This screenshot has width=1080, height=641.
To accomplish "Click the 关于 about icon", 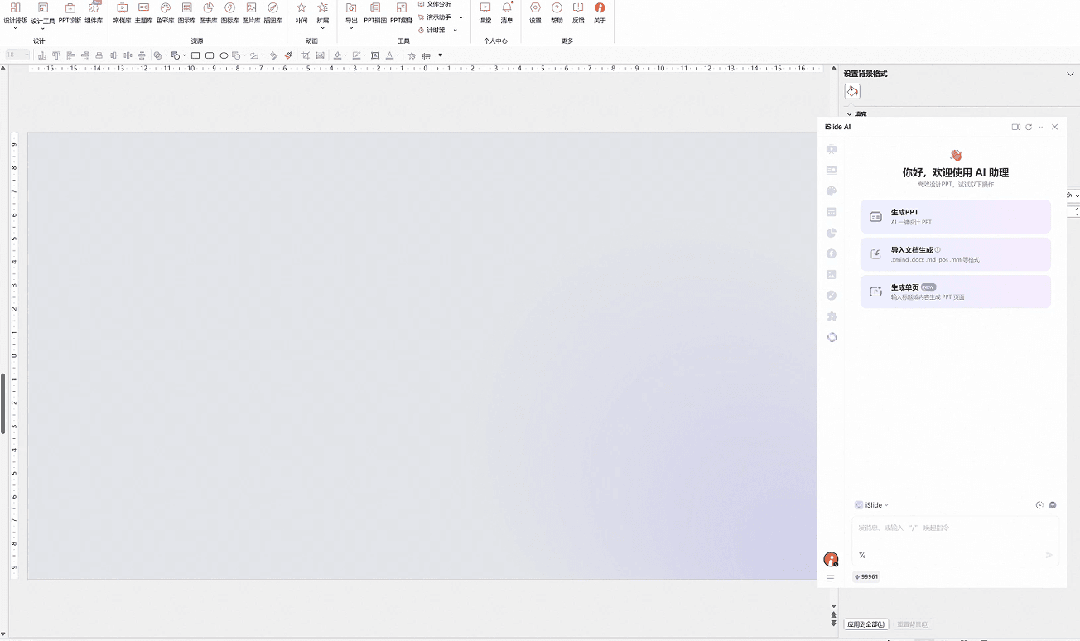I will pos(600,12).
